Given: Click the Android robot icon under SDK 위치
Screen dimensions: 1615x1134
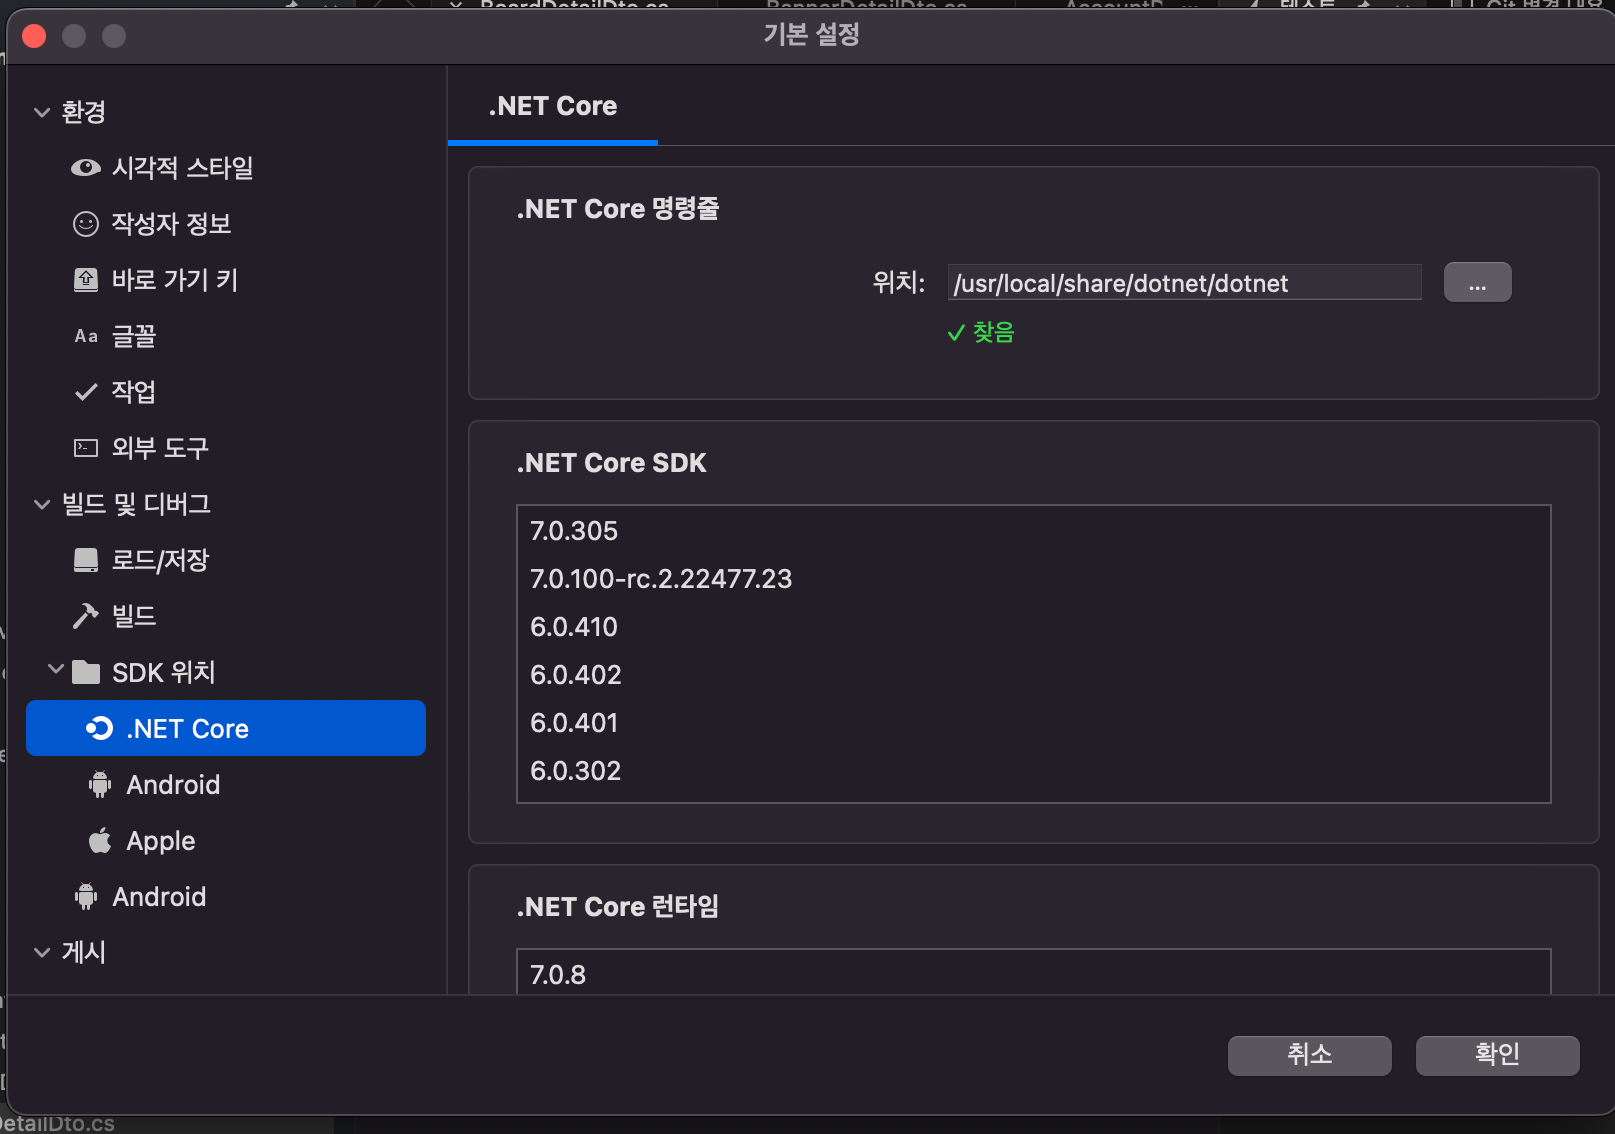Looking at the screenshot, I should pos(100,785).
